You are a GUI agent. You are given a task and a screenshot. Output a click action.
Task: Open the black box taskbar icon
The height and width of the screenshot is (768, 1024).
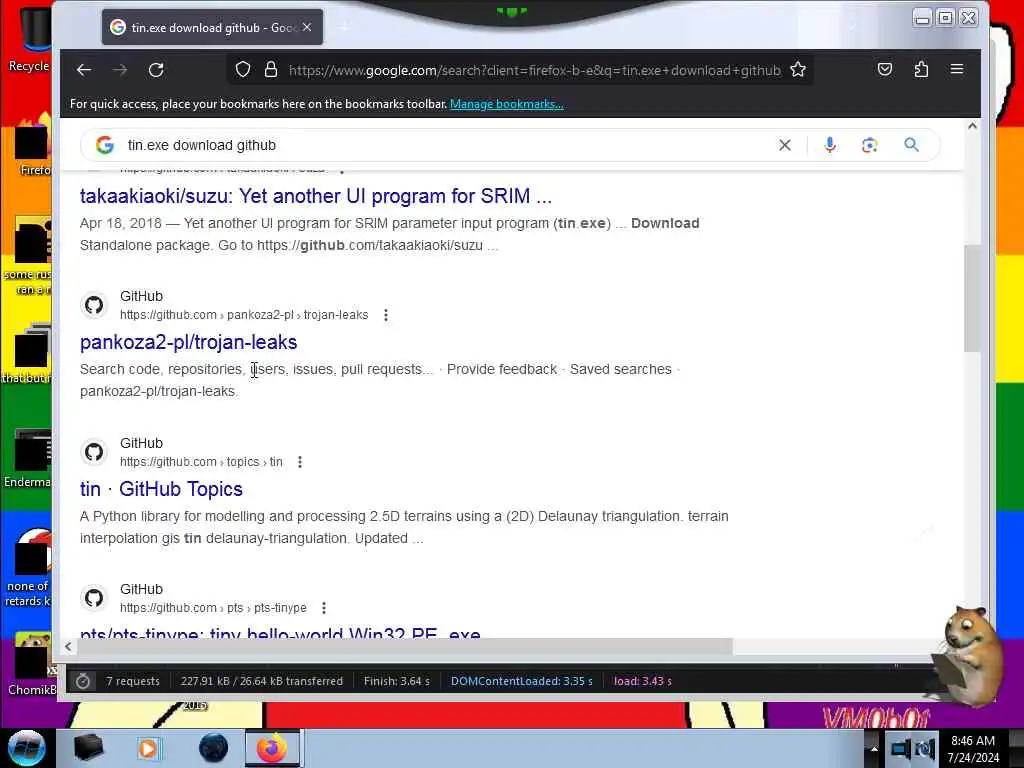[x=88, y=748]
